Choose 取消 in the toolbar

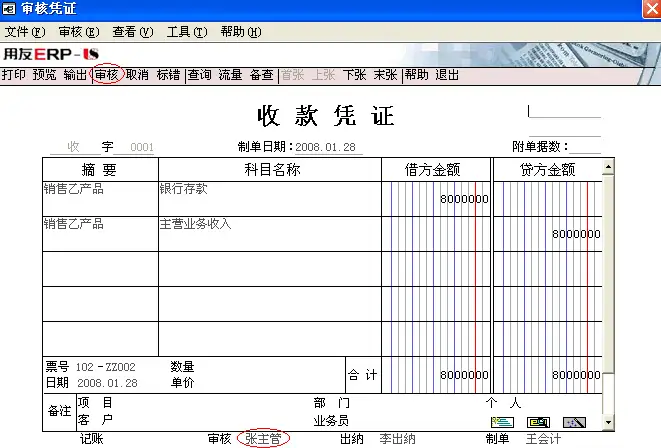tap(137, 75)
